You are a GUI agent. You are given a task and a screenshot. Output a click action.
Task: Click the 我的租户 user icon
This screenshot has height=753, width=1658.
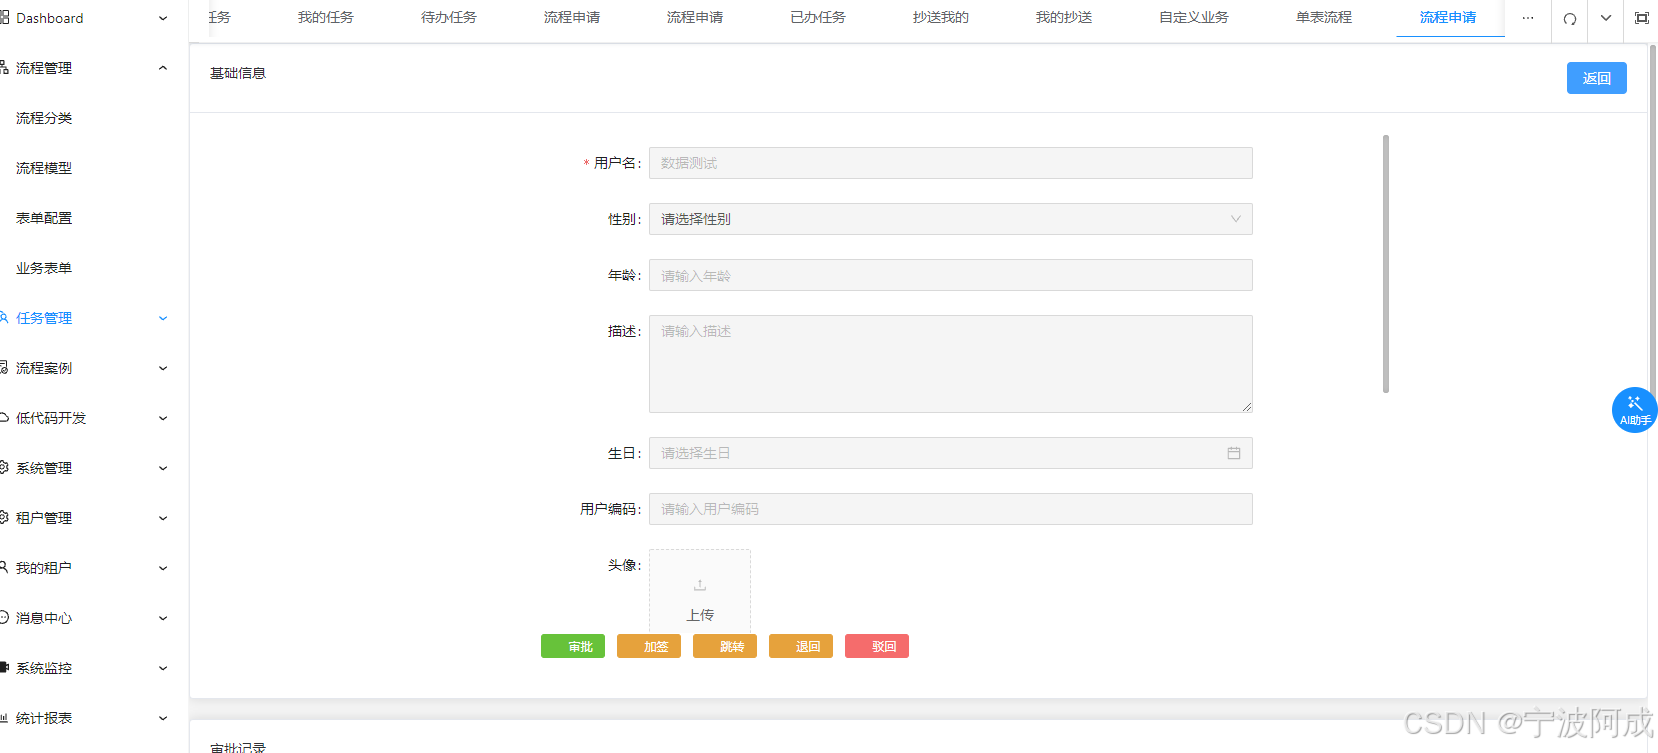pyautogui.click(x=4, y=567)
